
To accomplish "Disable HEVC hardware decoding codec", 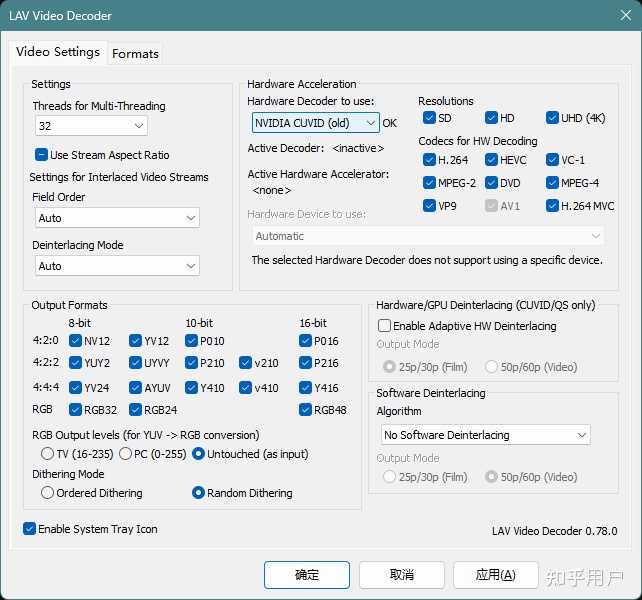I will 492,160.
